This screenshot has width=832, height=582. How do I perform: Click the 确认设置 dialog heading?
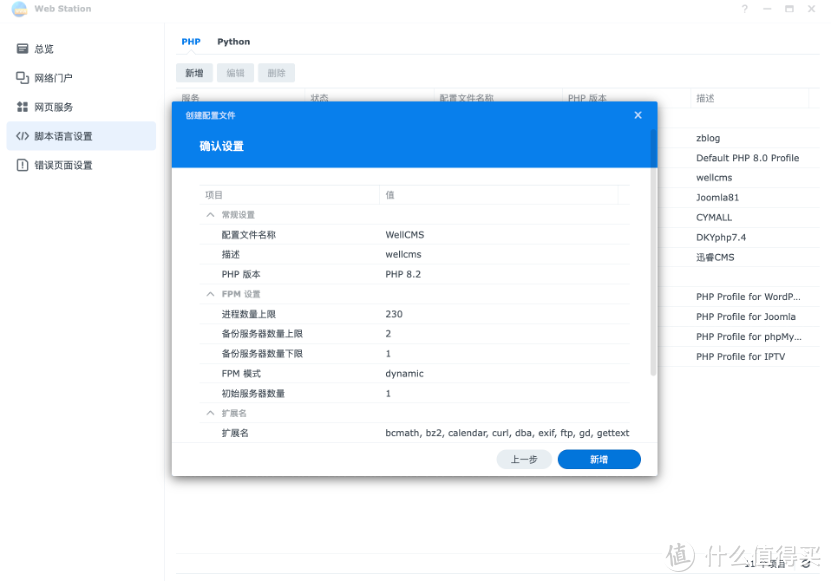pos(221,146)
